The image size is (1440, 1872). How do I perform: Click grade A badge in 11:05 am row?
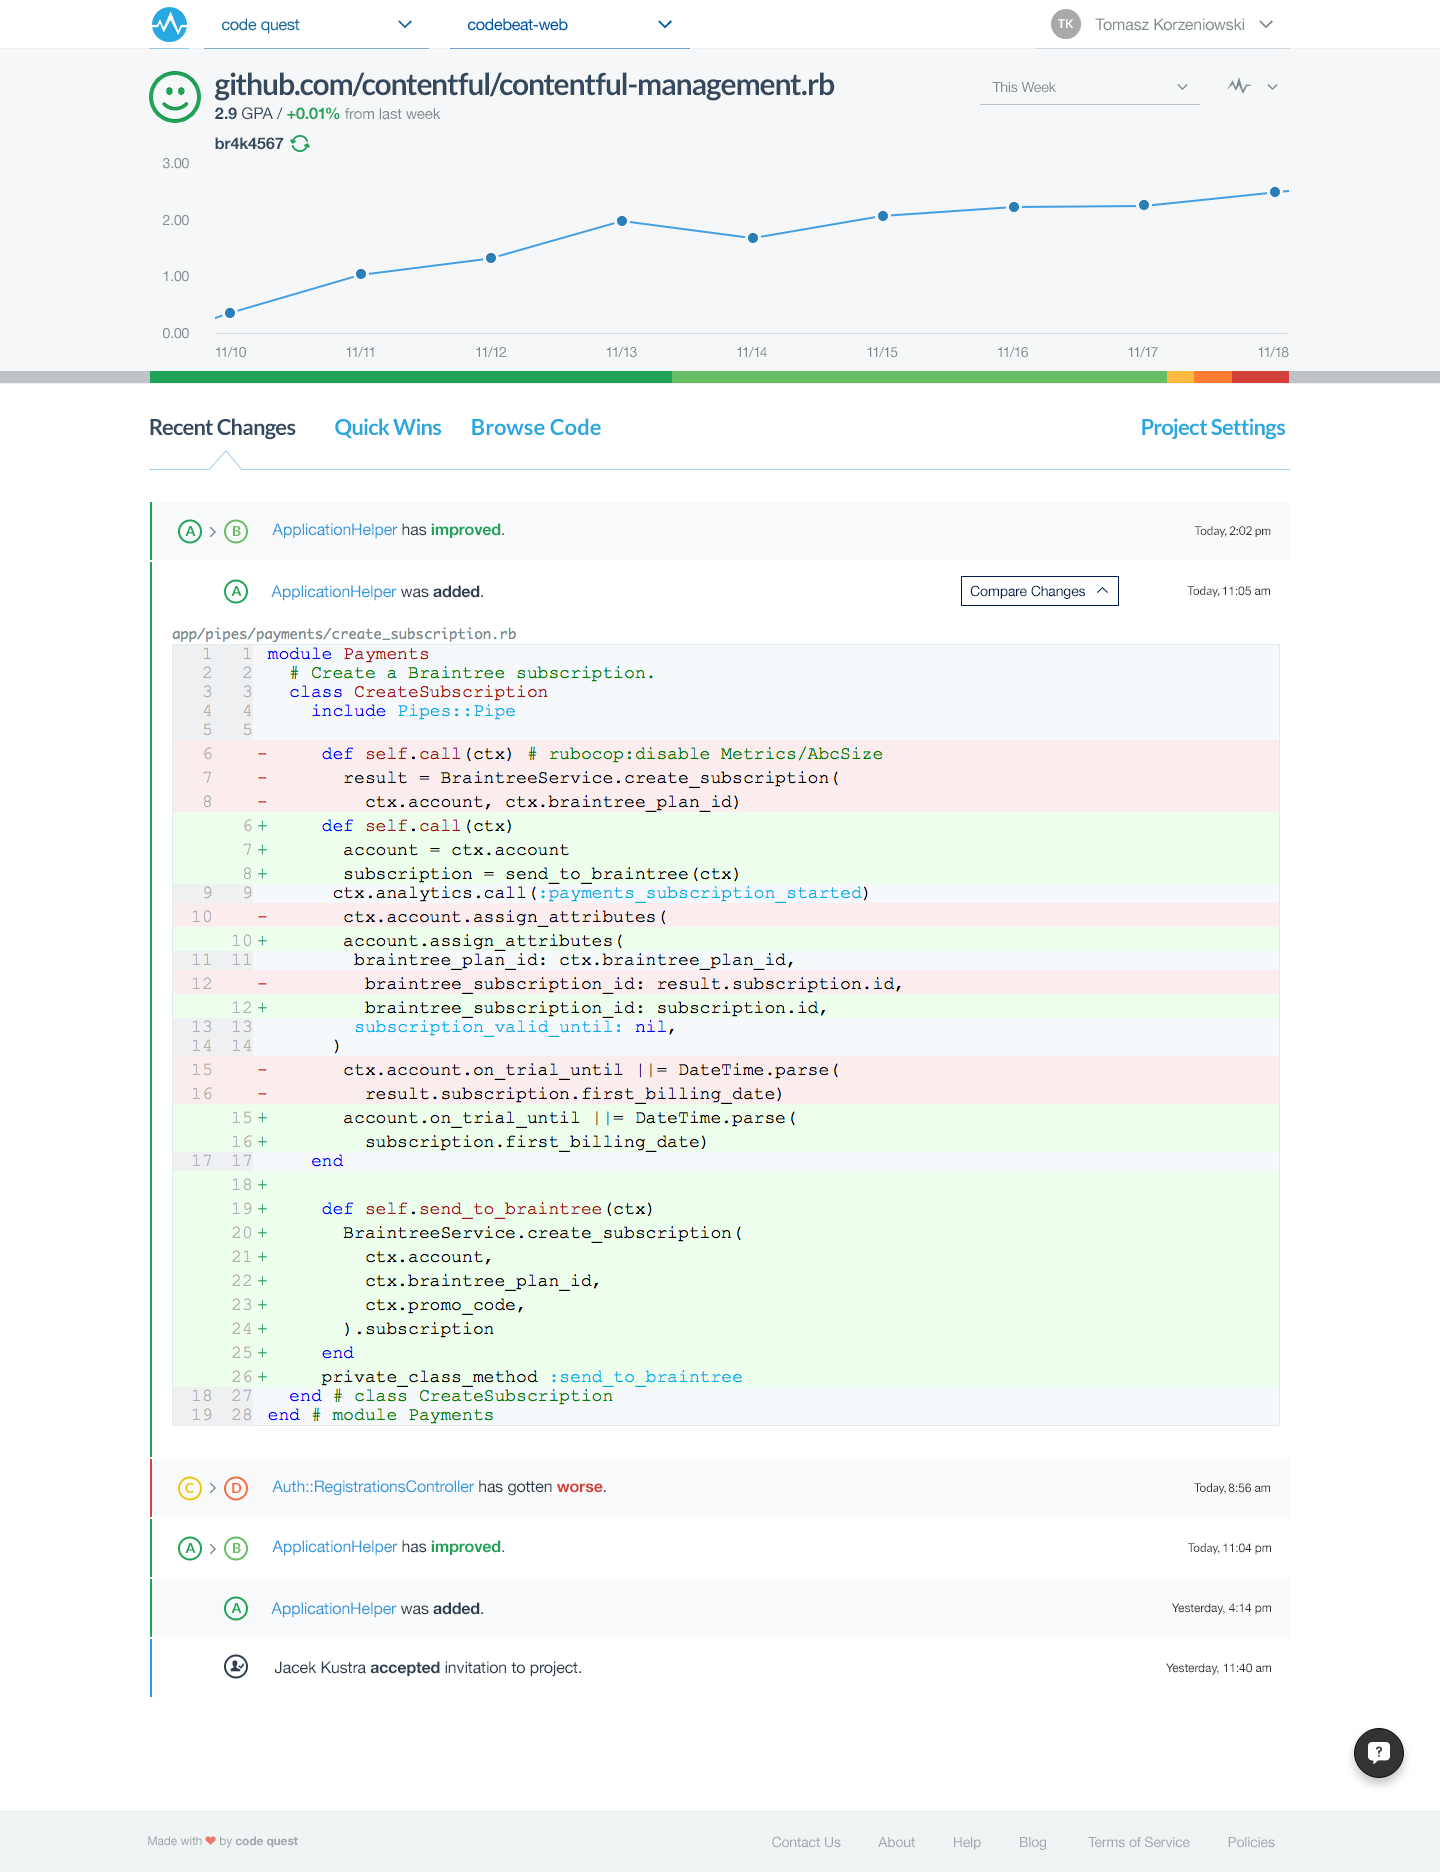tap(236, 592)
